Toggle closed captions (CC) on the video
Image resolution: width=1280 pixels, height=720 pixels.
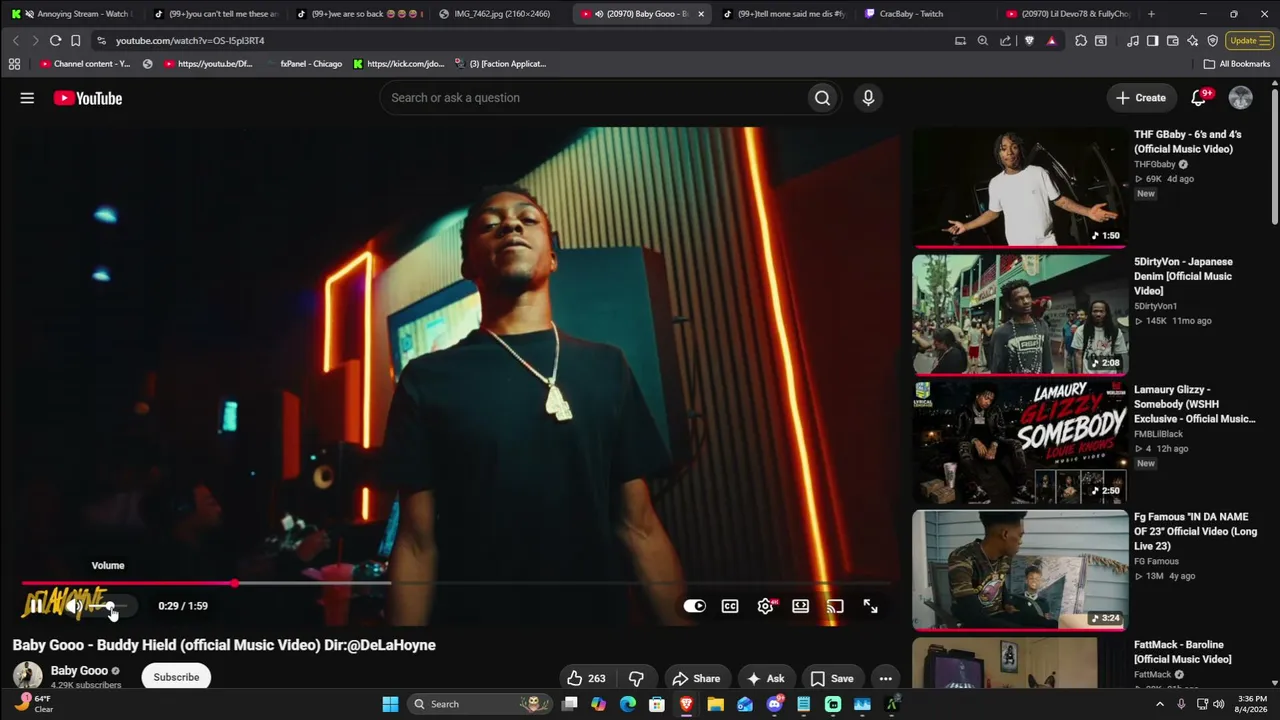(x=730, y=606)
